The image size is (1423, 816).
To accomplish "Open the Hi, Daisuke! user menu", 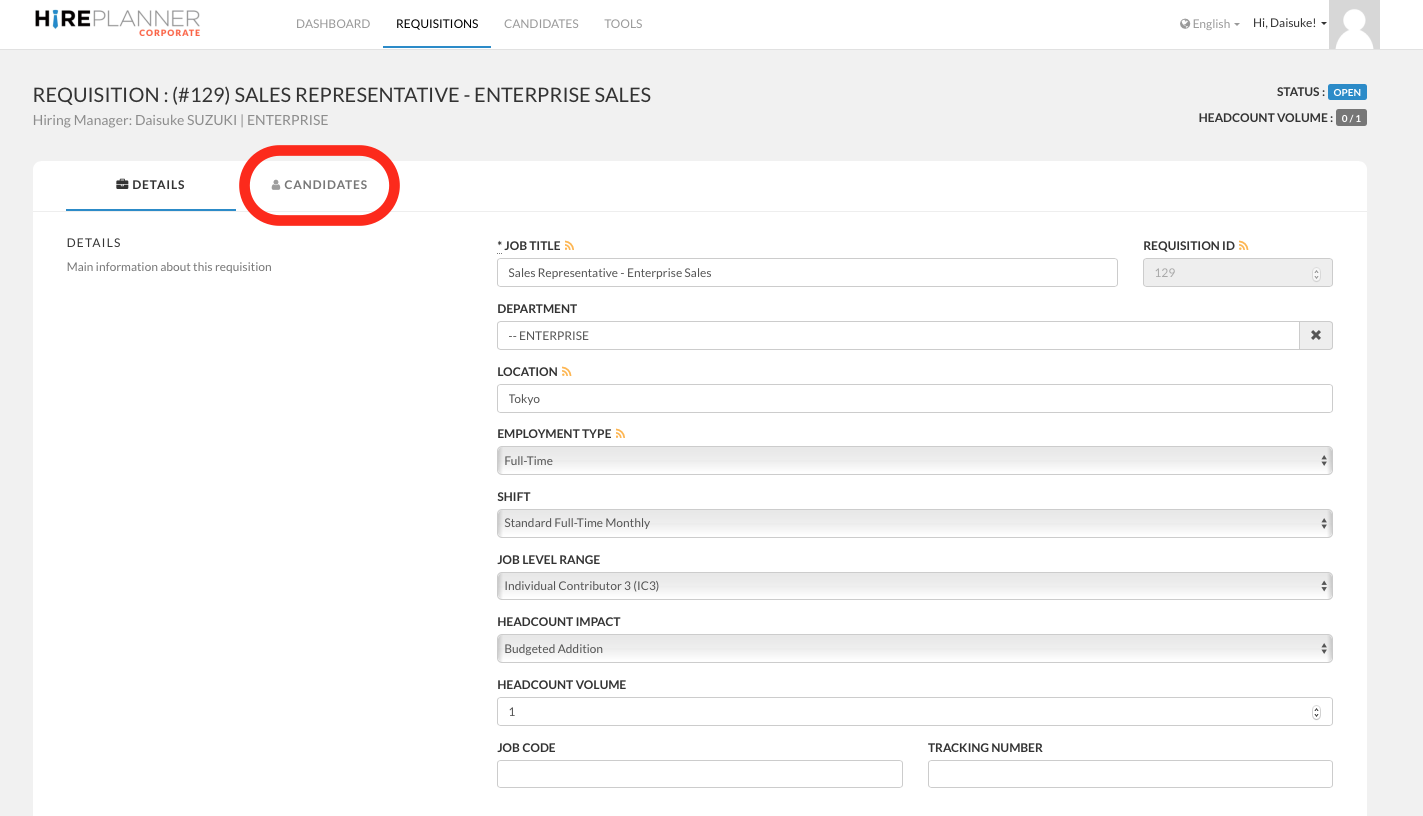I will (x=1289, y=23).
